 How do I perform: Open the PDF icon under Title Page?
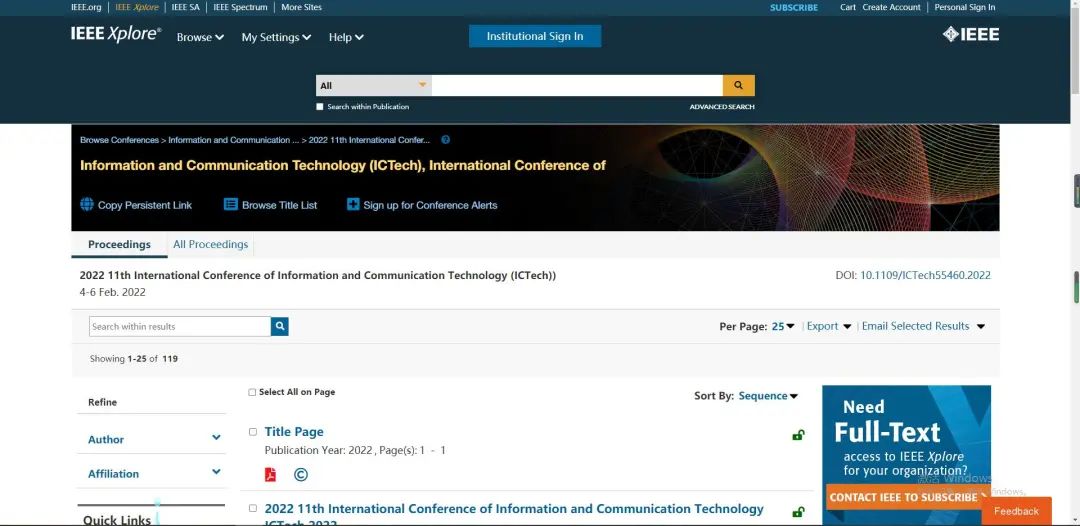coord(270,474)
